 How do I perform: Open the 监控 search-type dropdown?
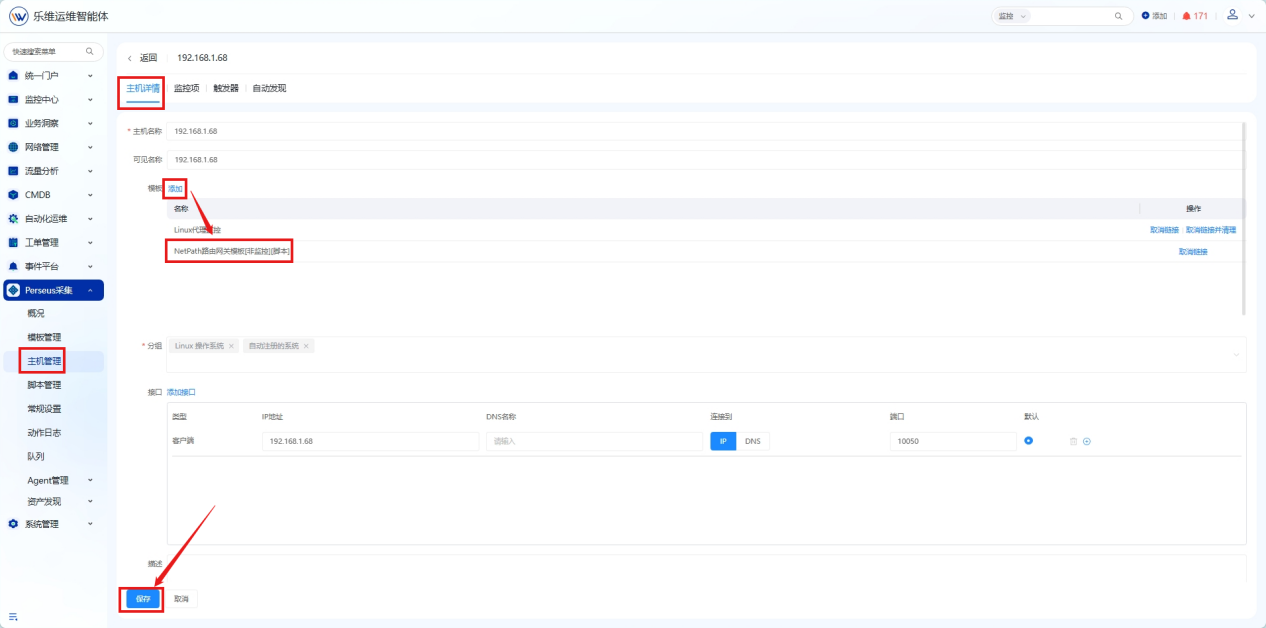coord(1010,16)
